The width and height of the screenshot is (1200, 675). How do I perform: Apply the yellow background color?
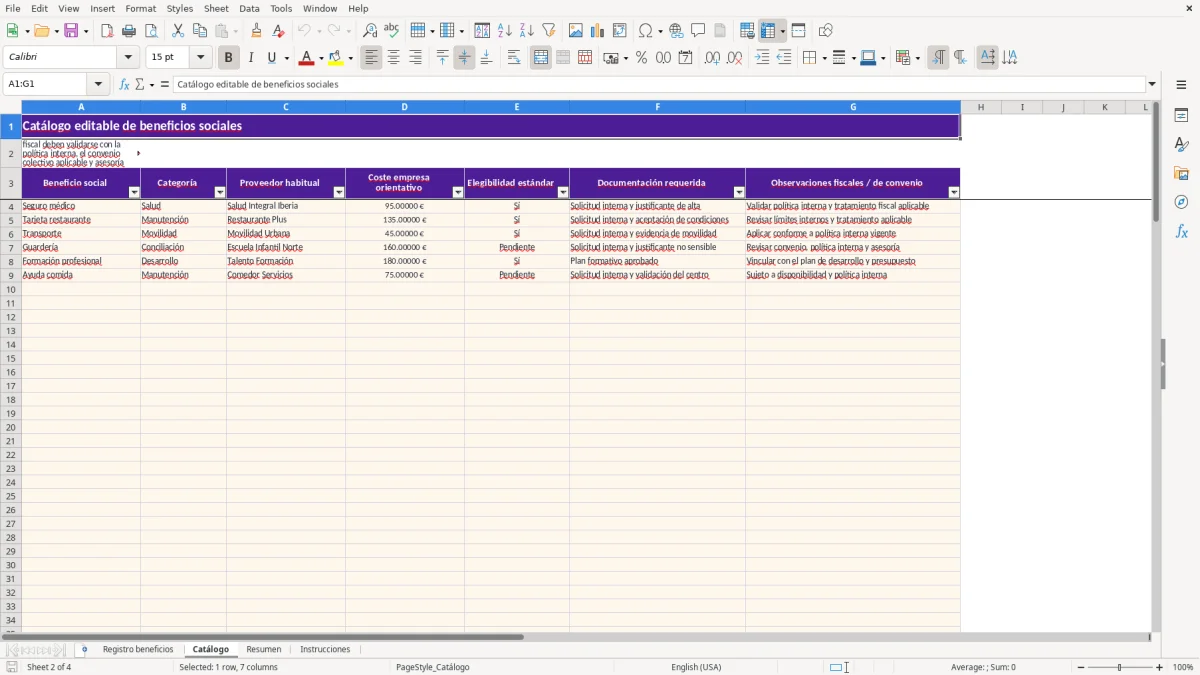point(335,58)
